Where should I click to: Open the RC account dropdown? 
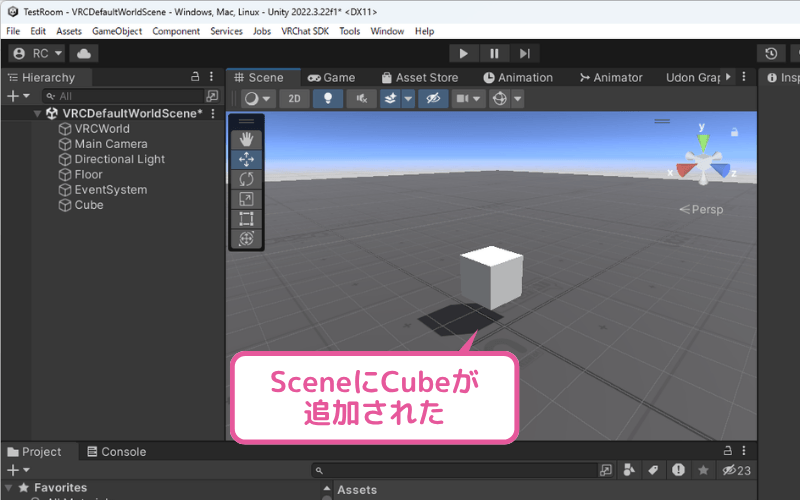[x=38, y=54]
